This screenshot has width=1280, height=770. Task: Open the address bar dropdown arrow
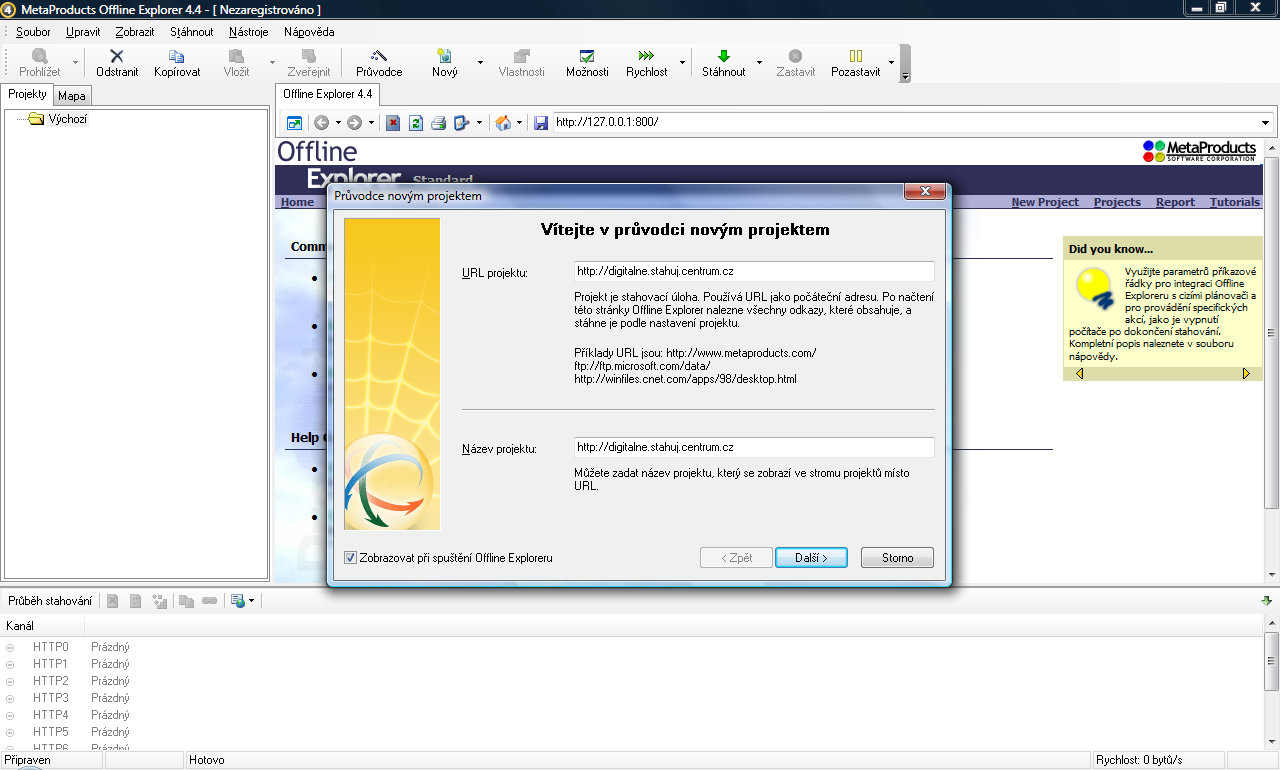pyautogui.click(x=1266, y=123)
